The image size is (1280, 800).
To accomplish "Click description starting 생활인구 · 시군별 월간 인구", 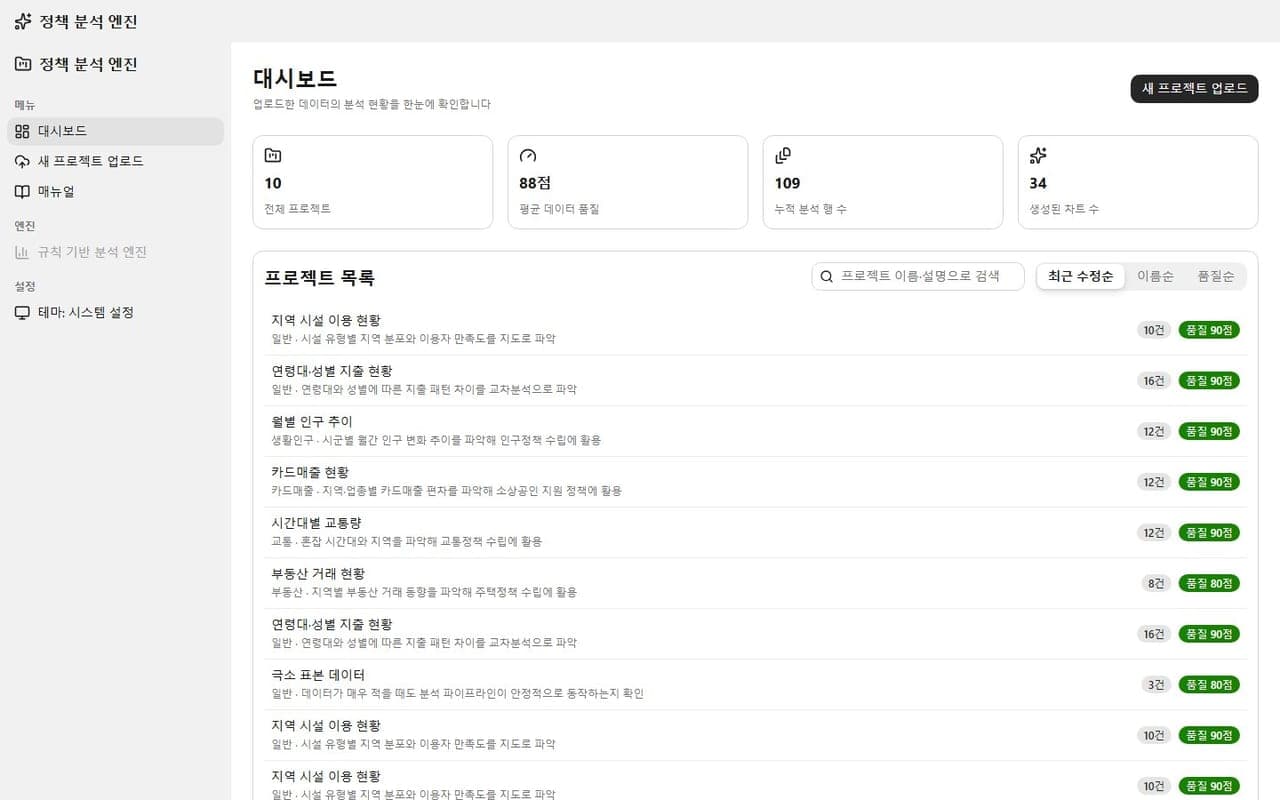I will coord(436,440).
